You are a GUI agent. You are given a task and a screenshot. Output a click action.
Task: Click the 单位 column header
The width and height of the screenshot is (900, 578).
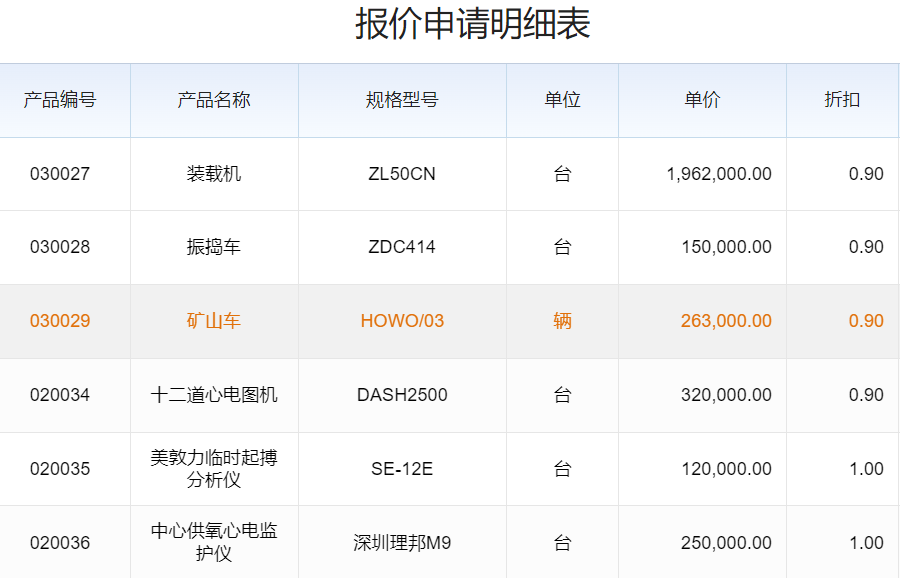point(562,100)
